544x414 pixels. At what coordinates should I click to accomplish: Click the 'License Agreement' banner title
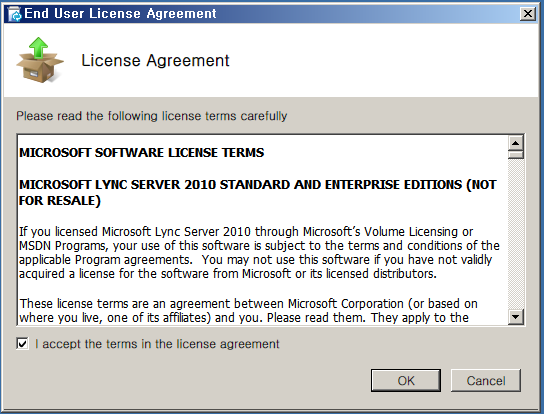click(x=155, y=61)
